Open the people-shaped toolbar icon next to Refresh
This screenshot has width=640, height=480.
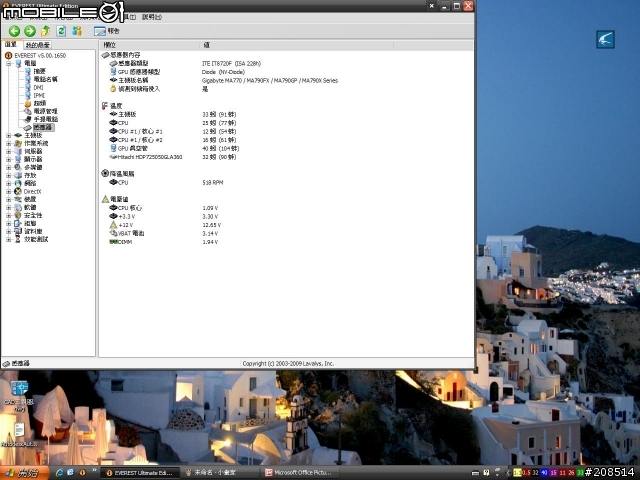point(77,31)
